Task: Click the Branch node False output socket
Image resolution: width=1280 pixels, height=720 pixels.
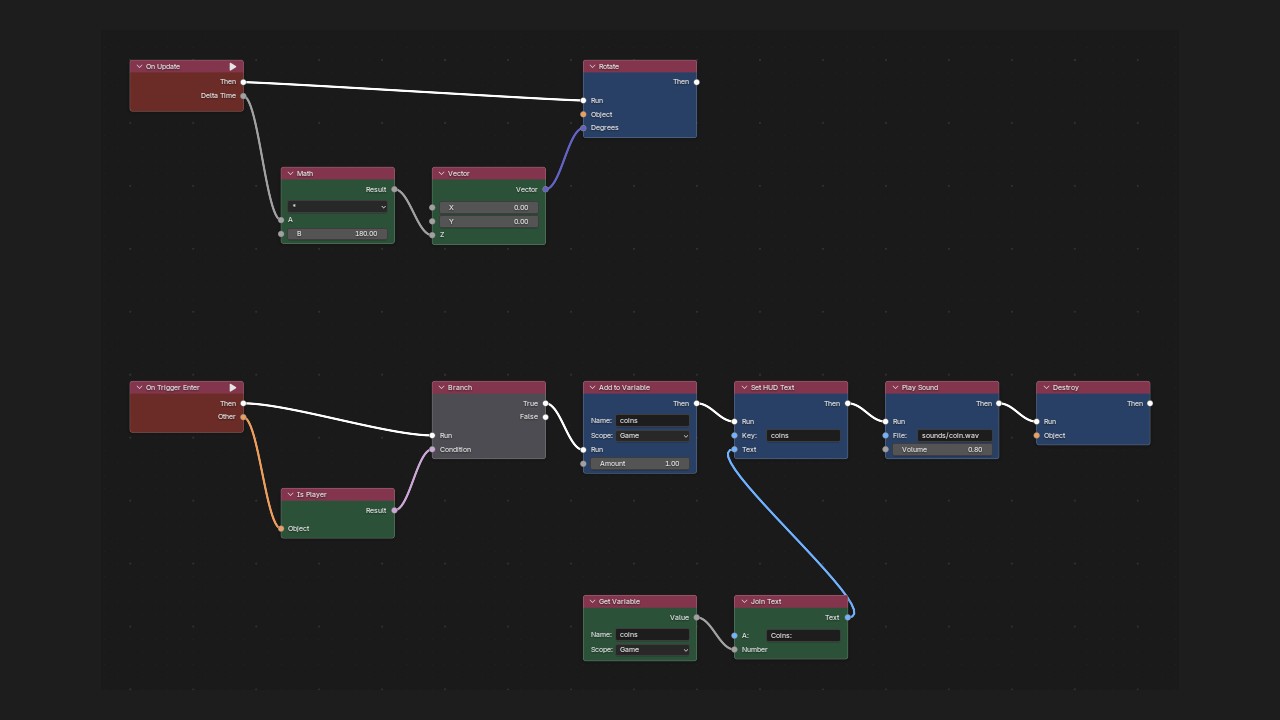Action: pyautogui.click(x=545, y=417)
